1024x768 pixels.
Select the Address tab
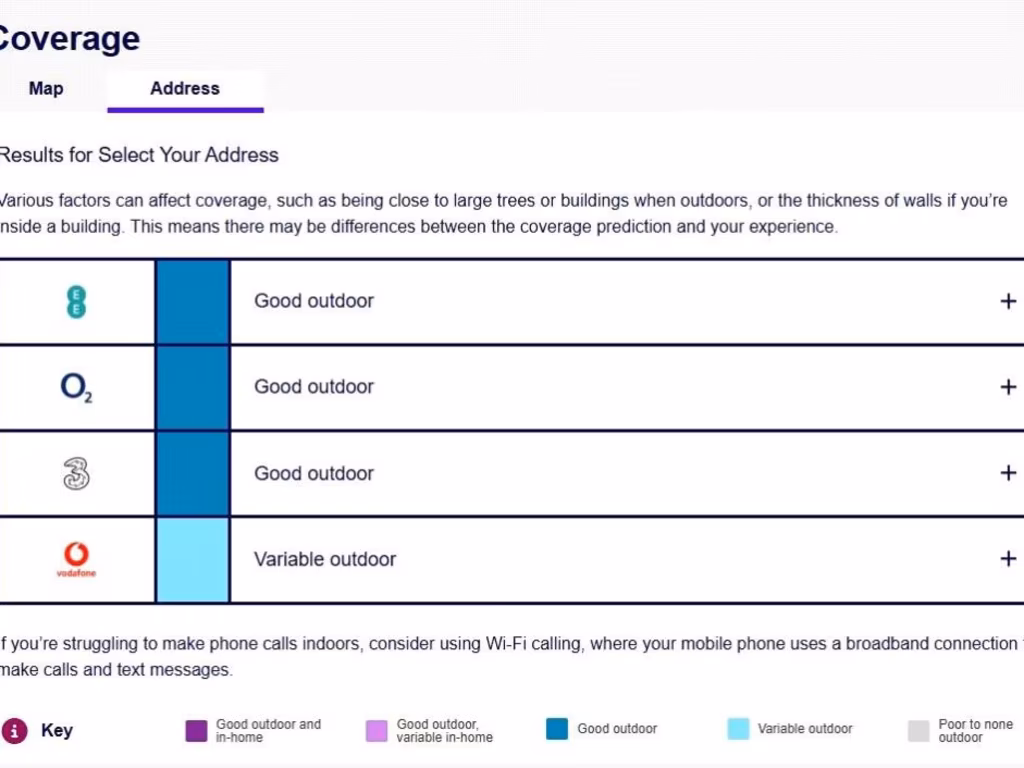185,88
